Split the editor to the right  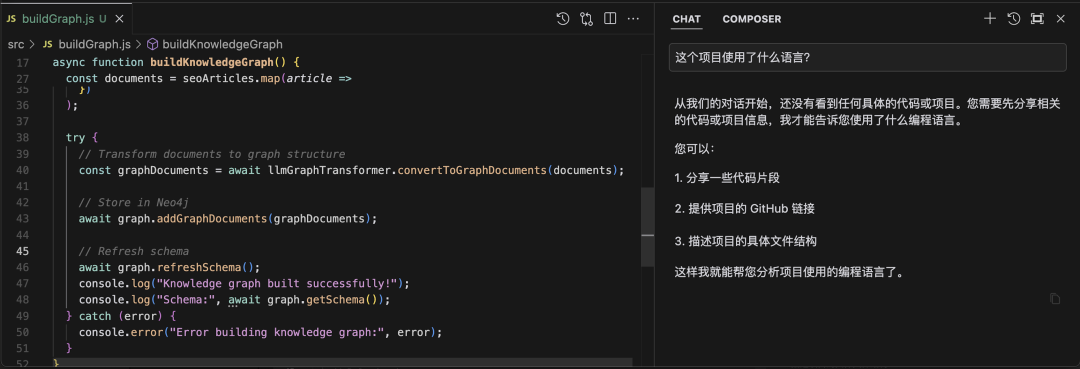pyautogui.click(x=610, y=19)
